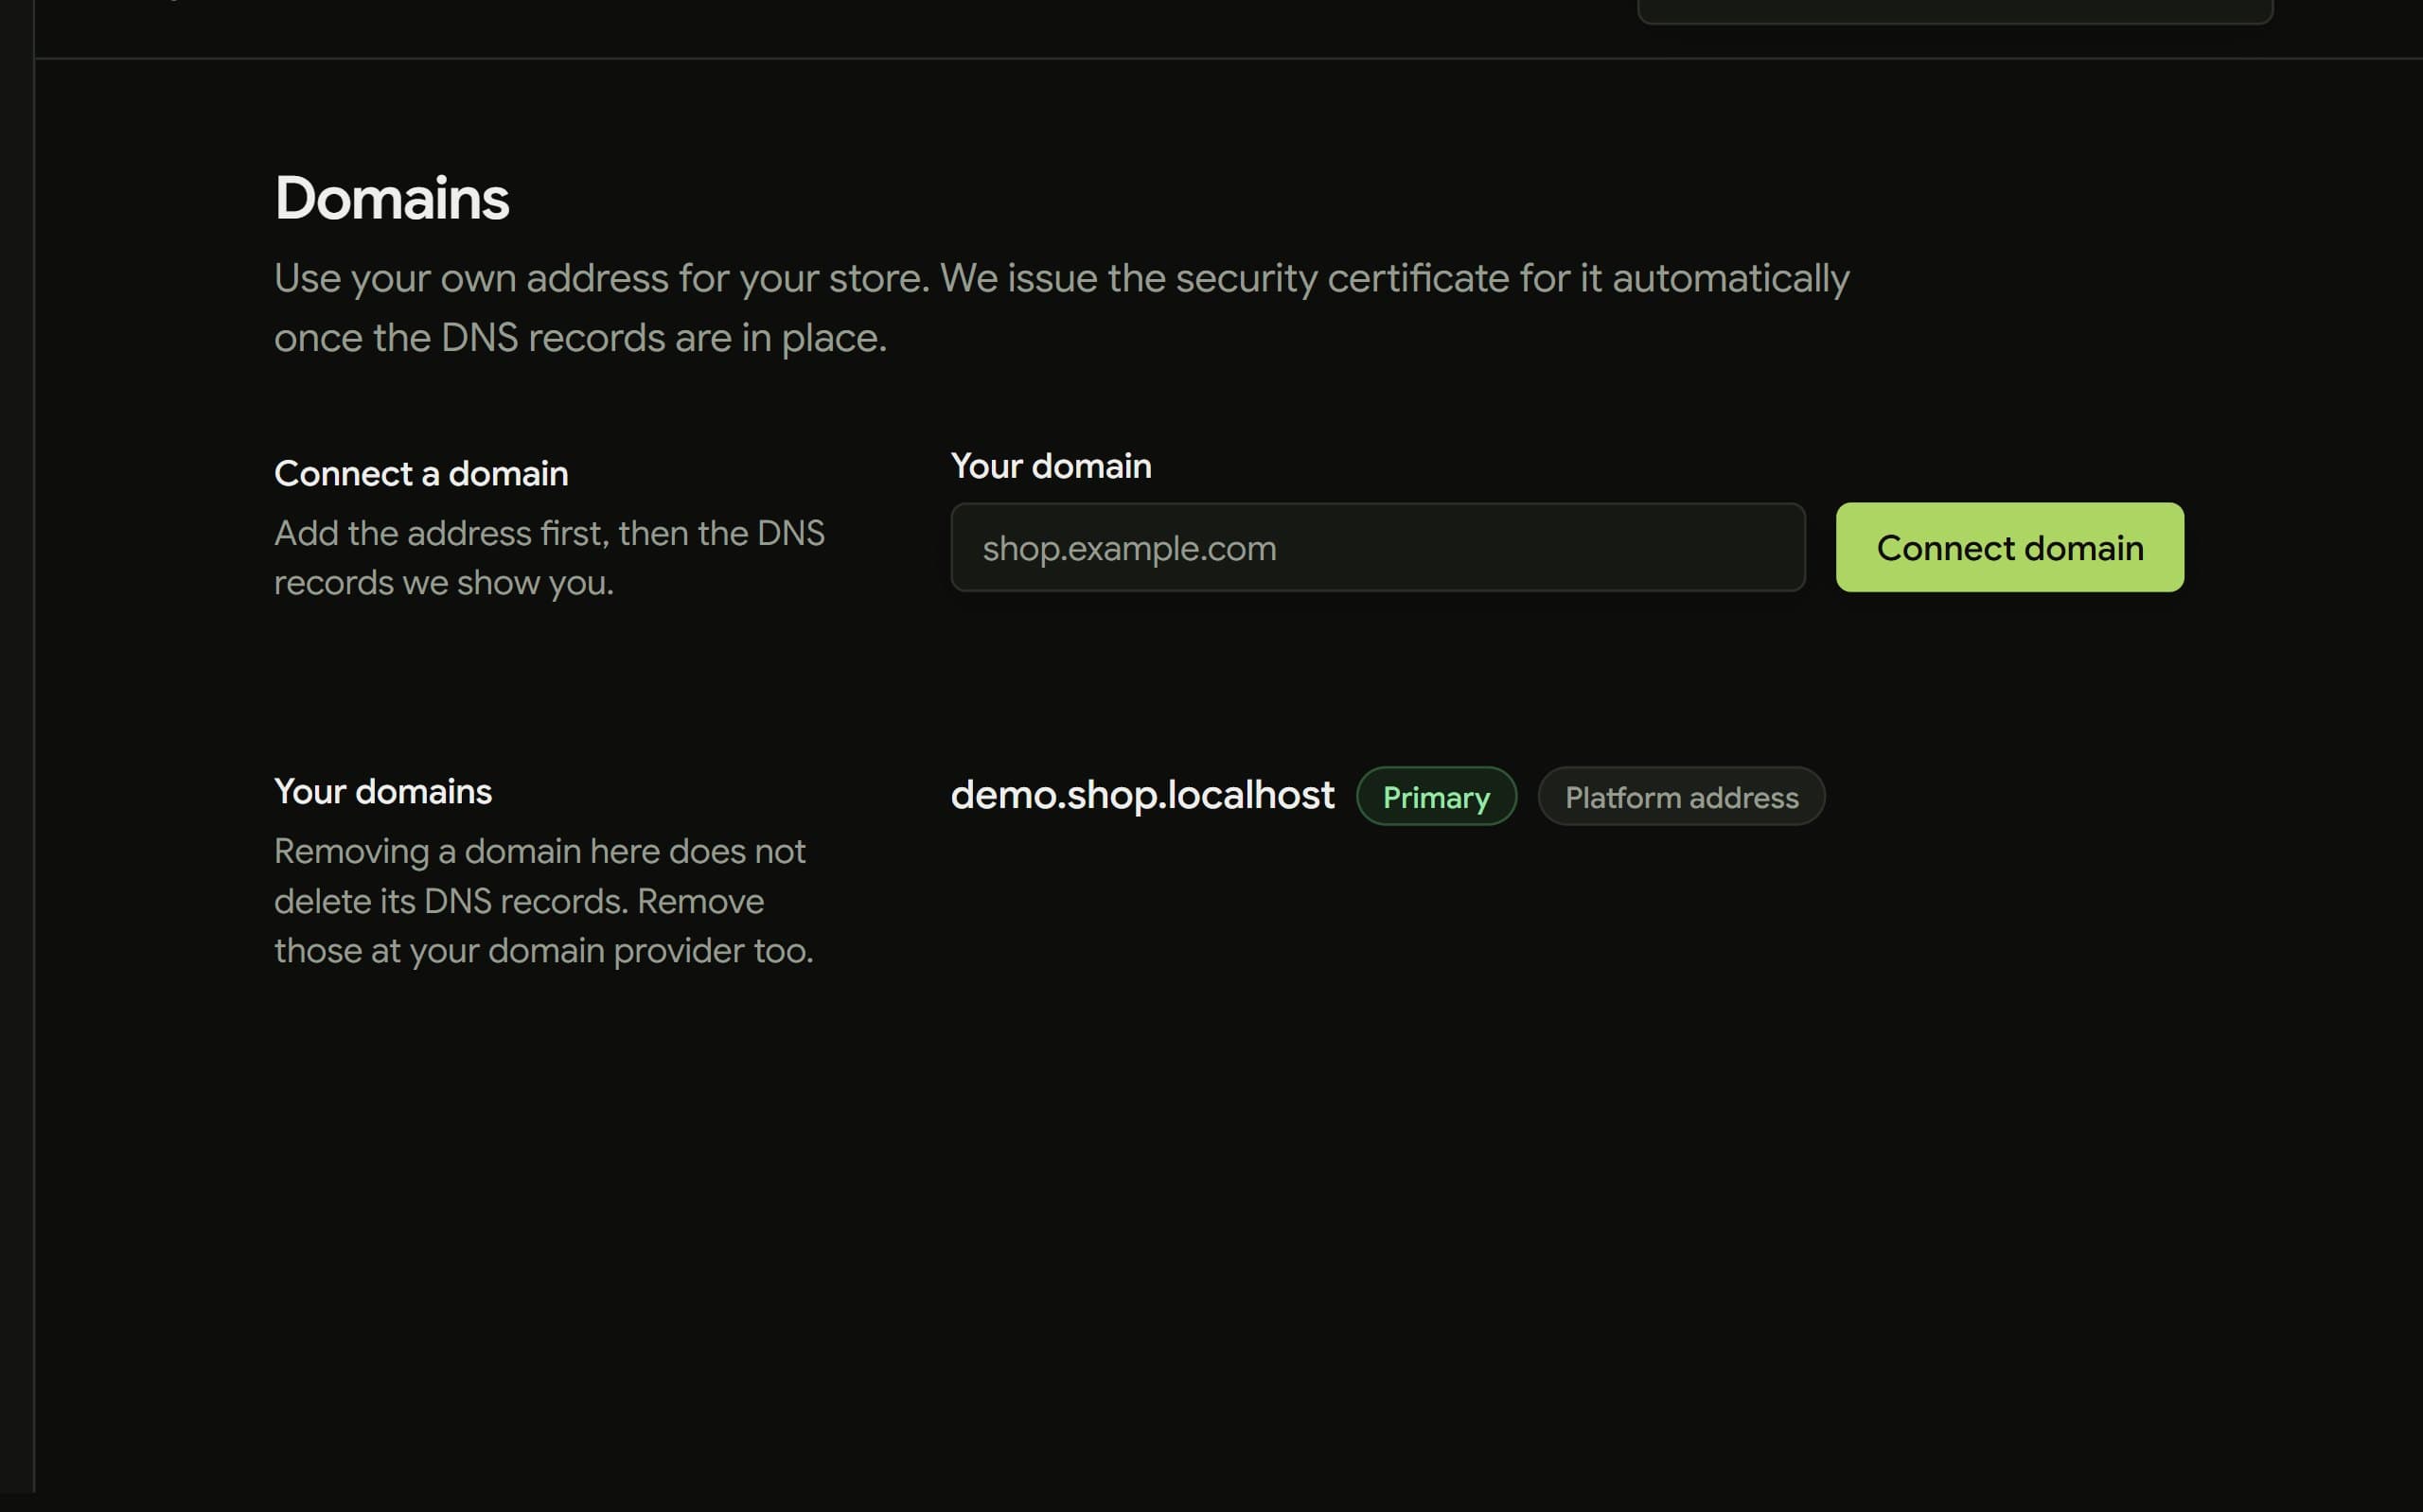Click the Connect domain button
Image resolution: width=2423 pixels, height=1512 pixels.
(2009, 547)
